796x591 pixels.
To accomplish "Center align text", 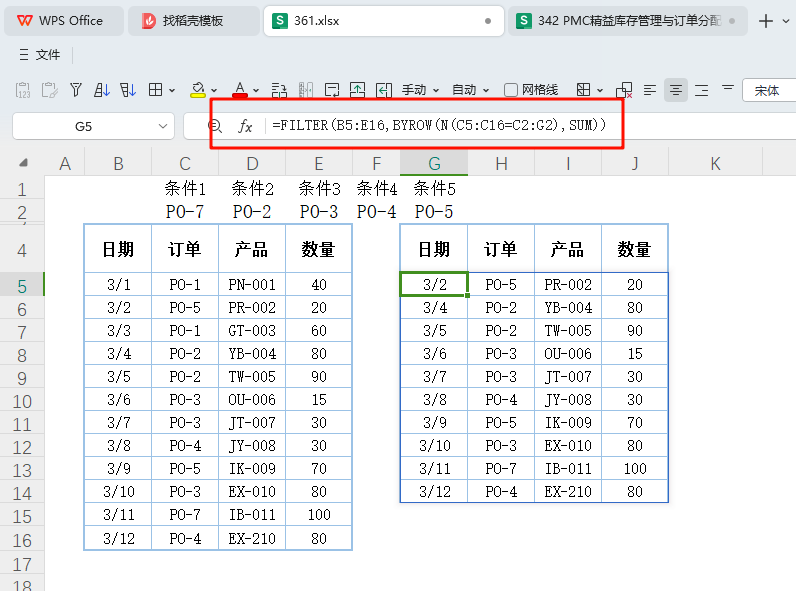I will point(676,90).
